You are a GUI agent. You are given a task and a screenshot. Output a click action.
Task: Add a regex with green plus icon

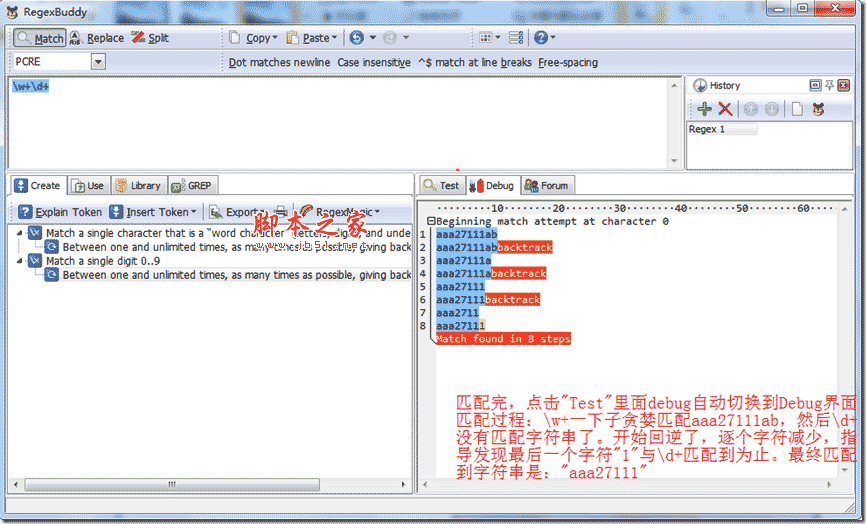pos(704,109)
